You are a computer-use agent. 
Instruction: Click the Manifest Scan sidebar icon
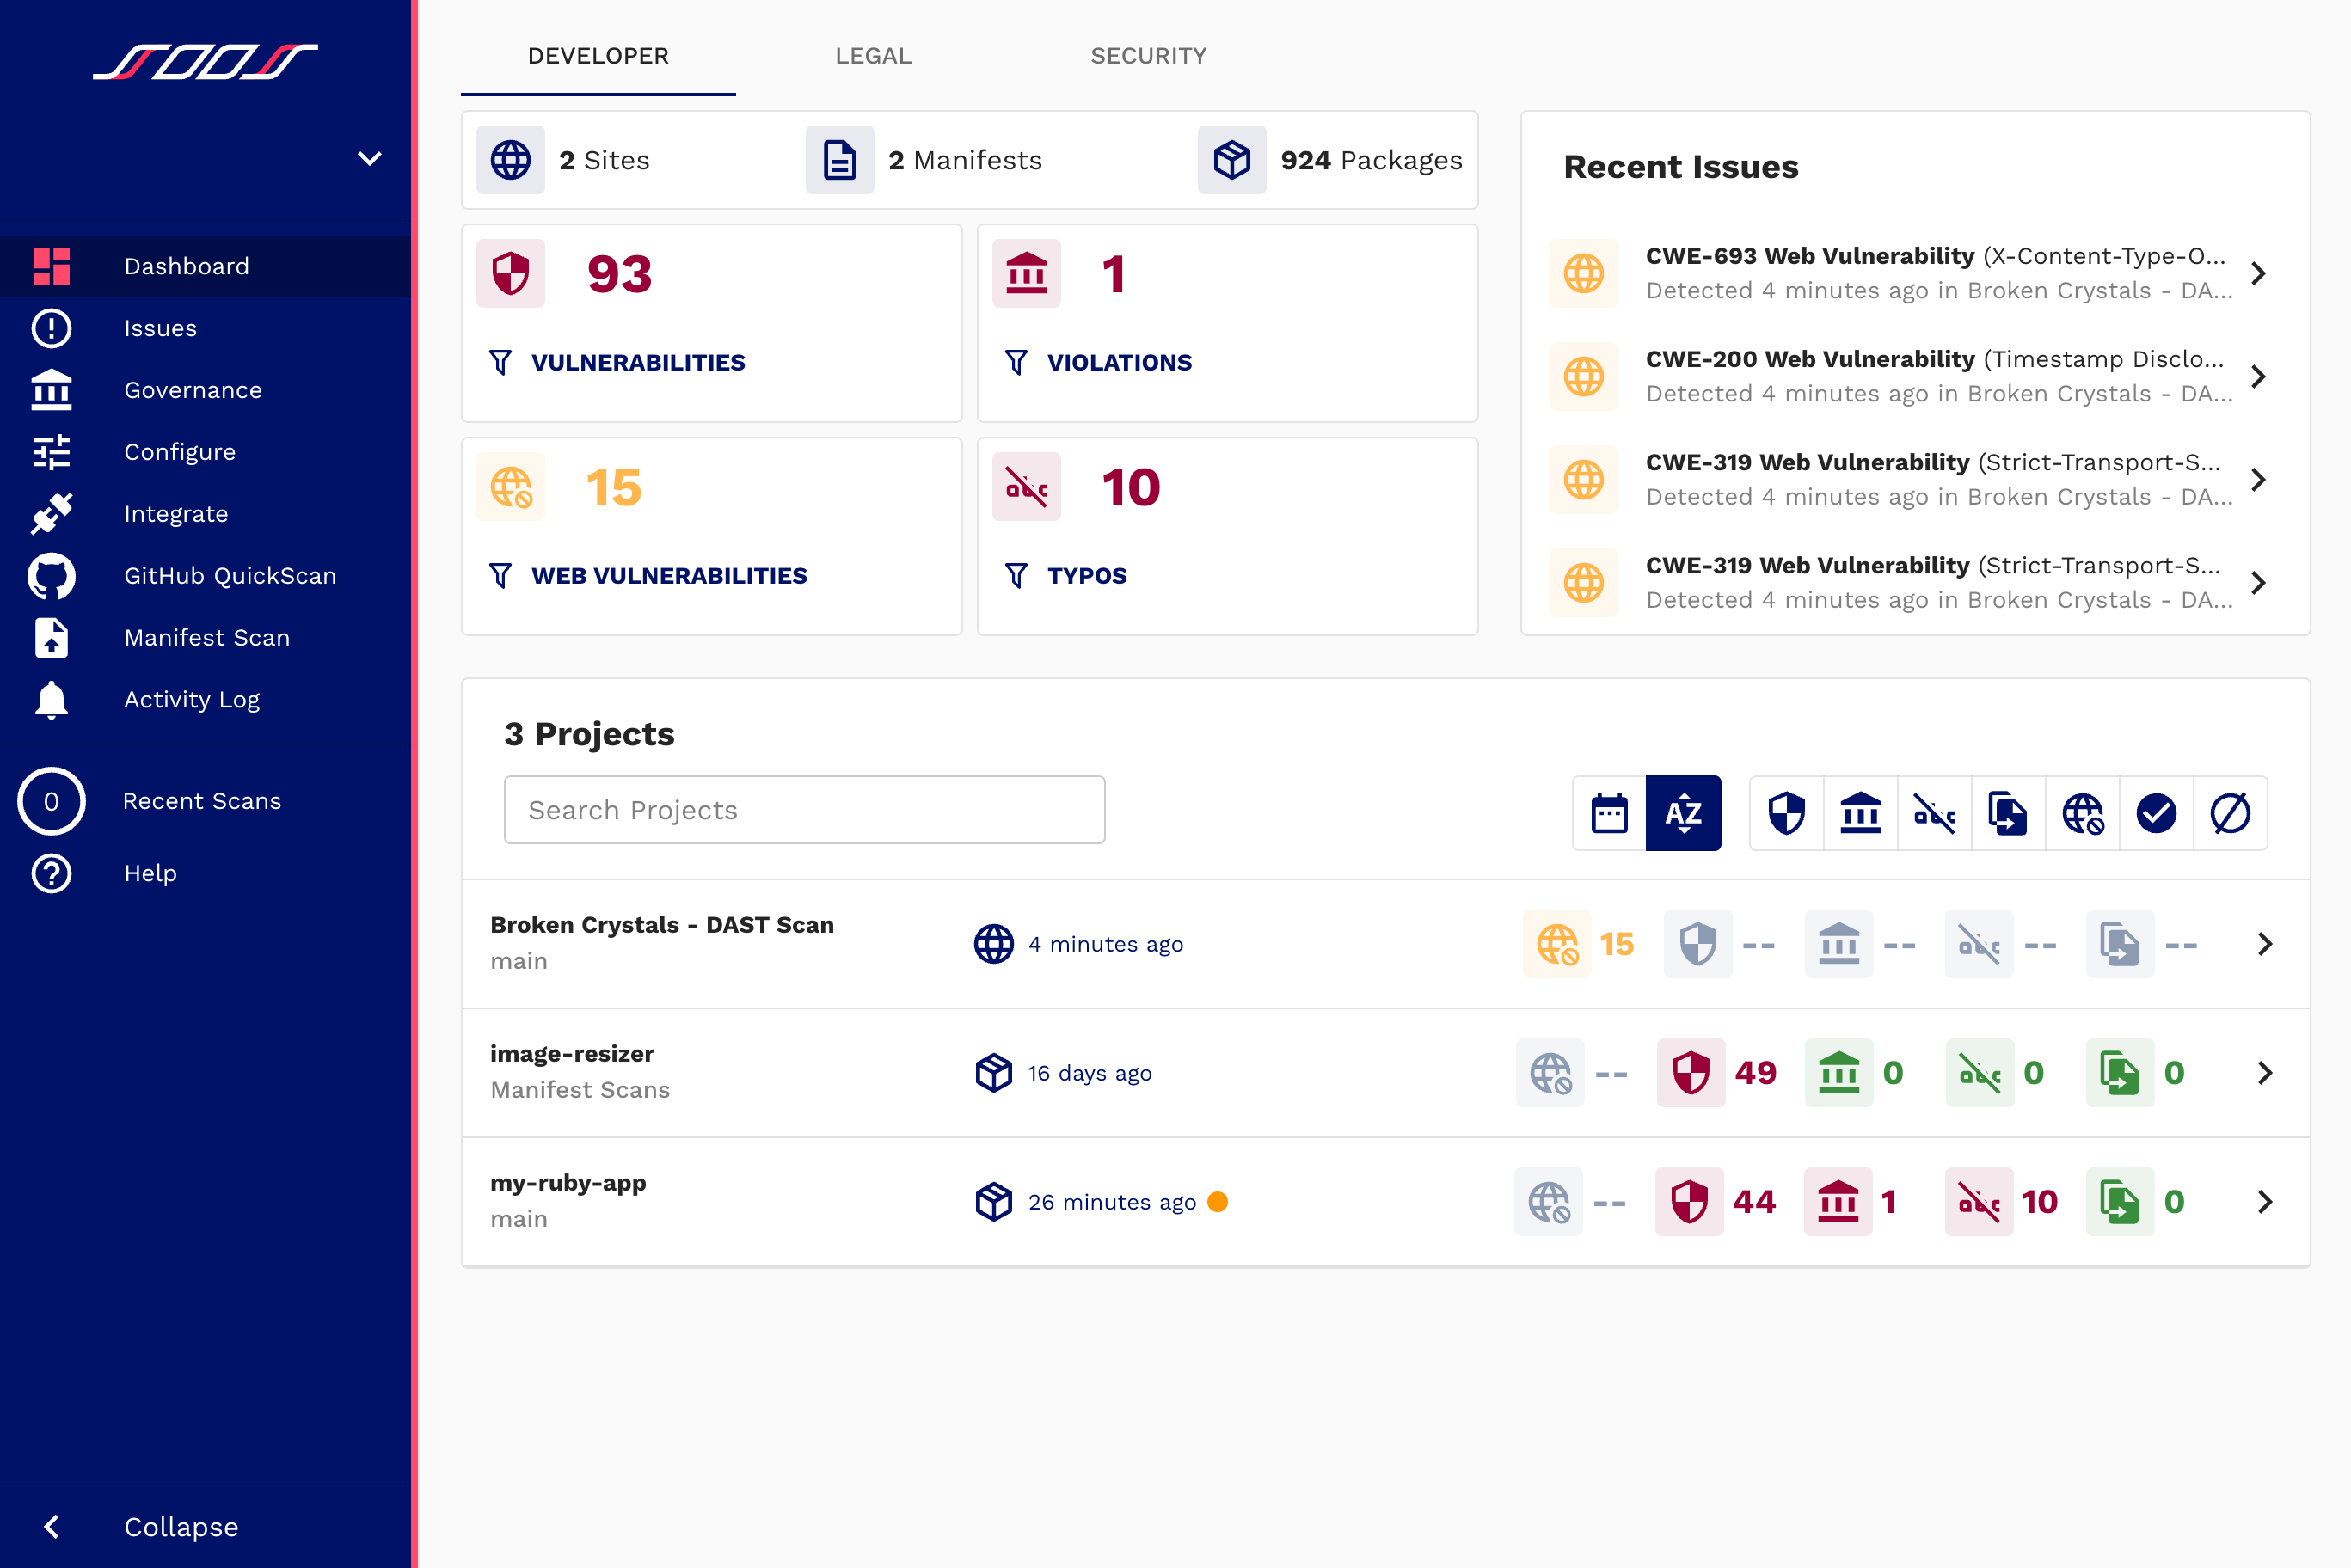coord(51,638)
